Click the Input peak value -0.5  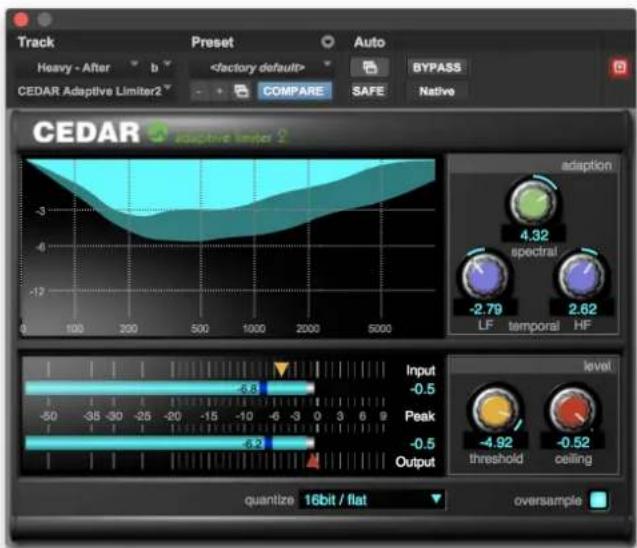[422, 389]
